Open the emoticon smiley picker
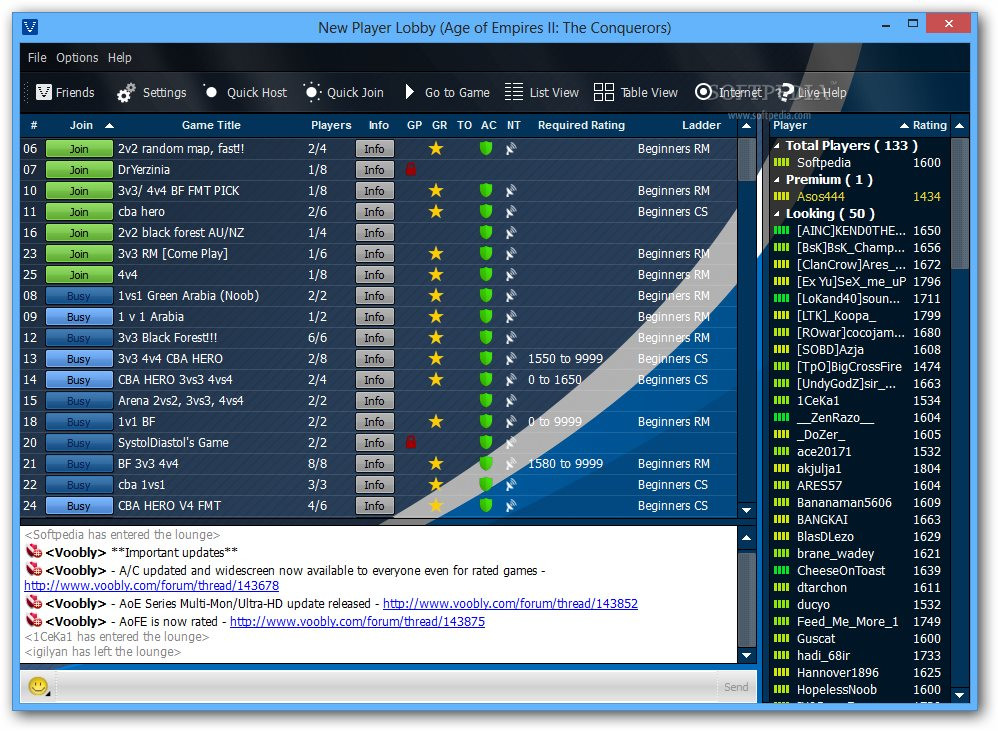 click(x=38, y=686)
